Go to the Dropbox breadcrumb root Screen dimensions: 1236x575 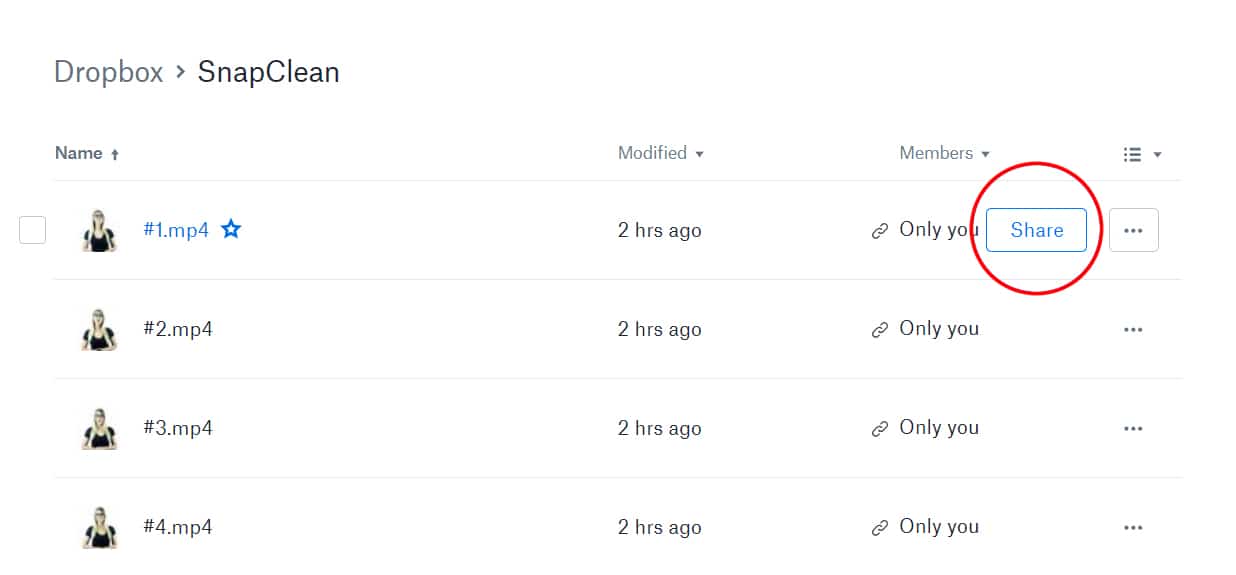click(108, 72)
